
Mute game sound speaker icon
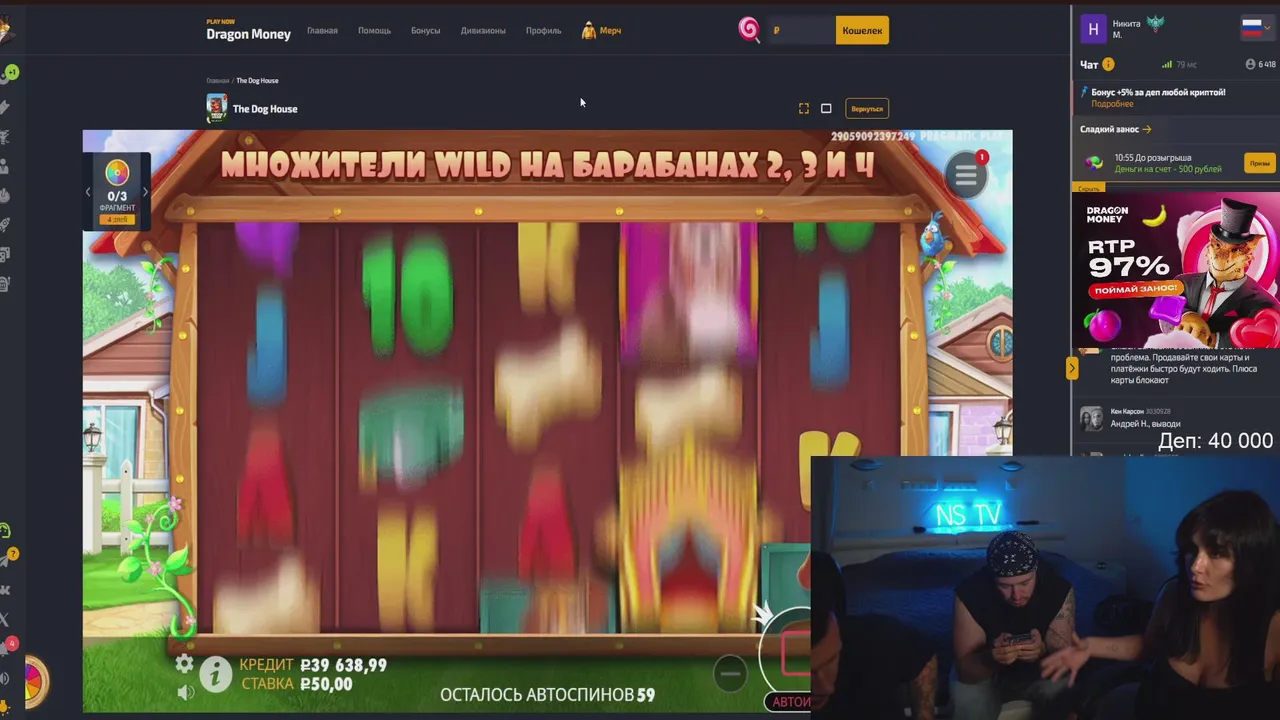coord(185,691)
